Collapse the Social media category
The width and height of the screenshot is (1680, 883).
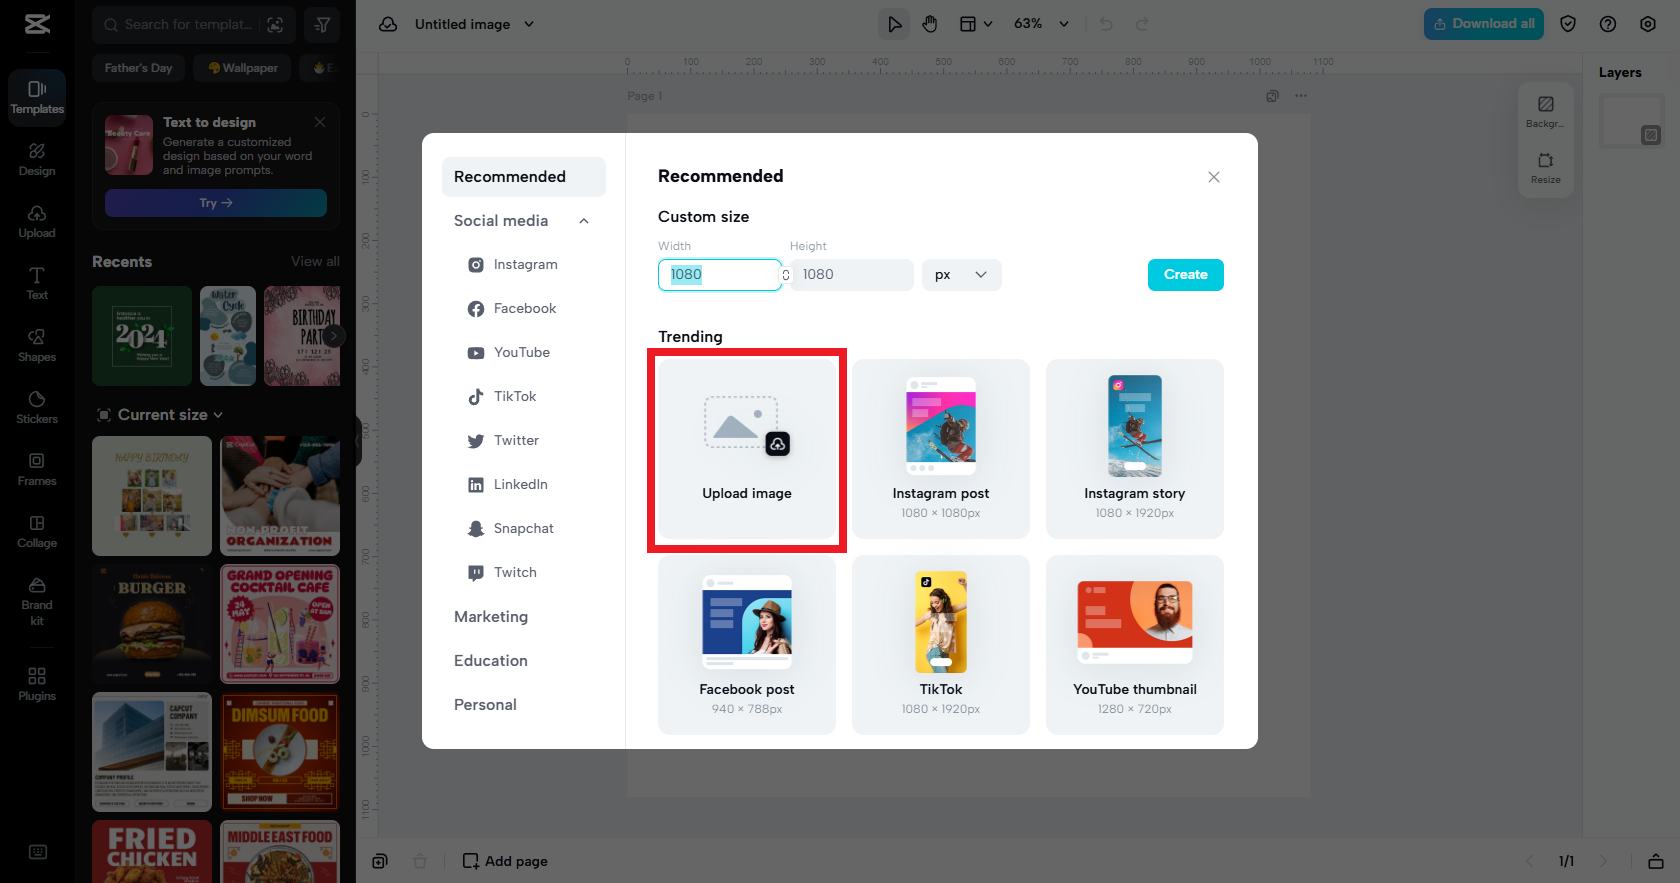584,221
